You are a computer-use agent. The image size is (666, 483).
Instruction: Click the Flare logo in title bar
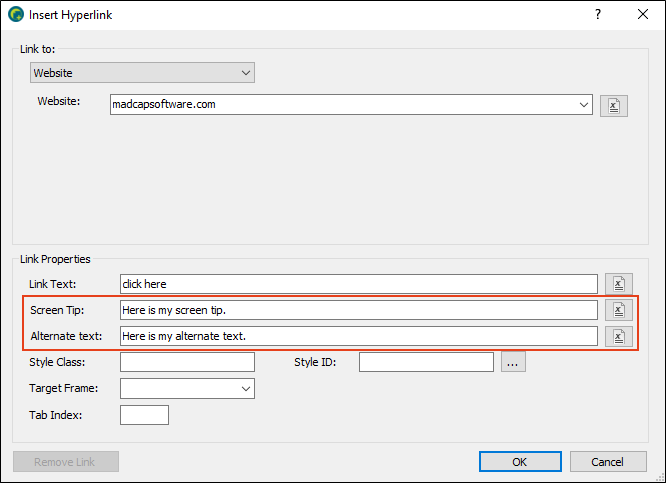coord(16,14)
